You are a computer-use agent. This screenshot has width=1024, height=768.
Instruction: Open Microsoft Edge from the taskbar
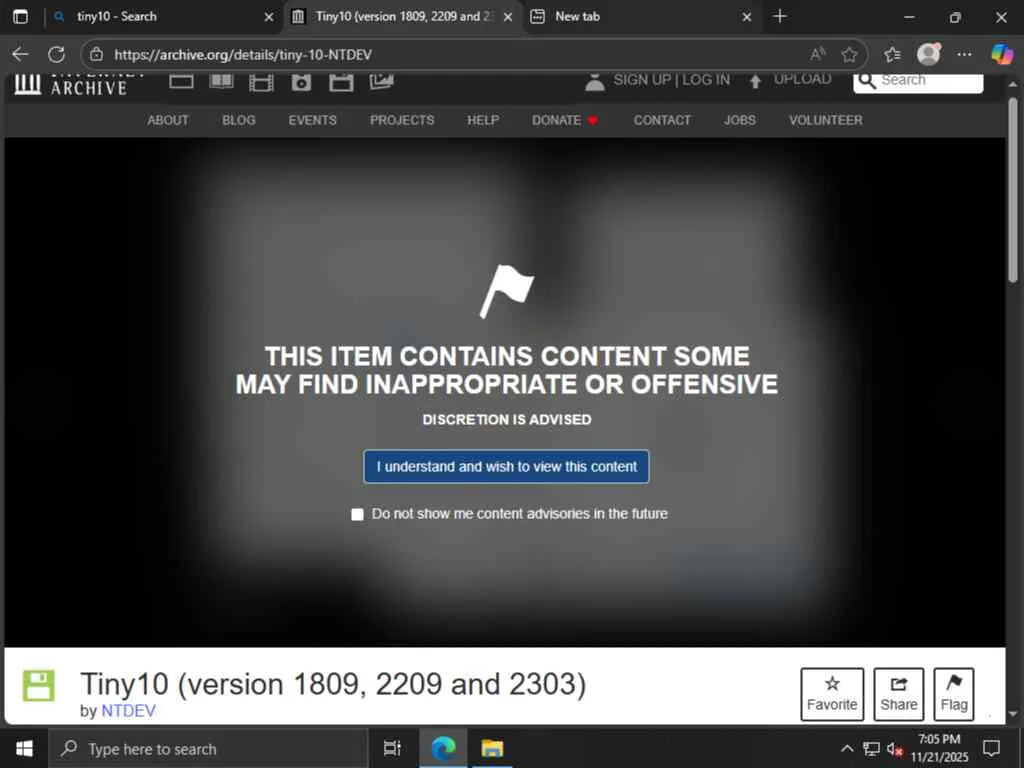pyautogui.click(x=443, y=748)
